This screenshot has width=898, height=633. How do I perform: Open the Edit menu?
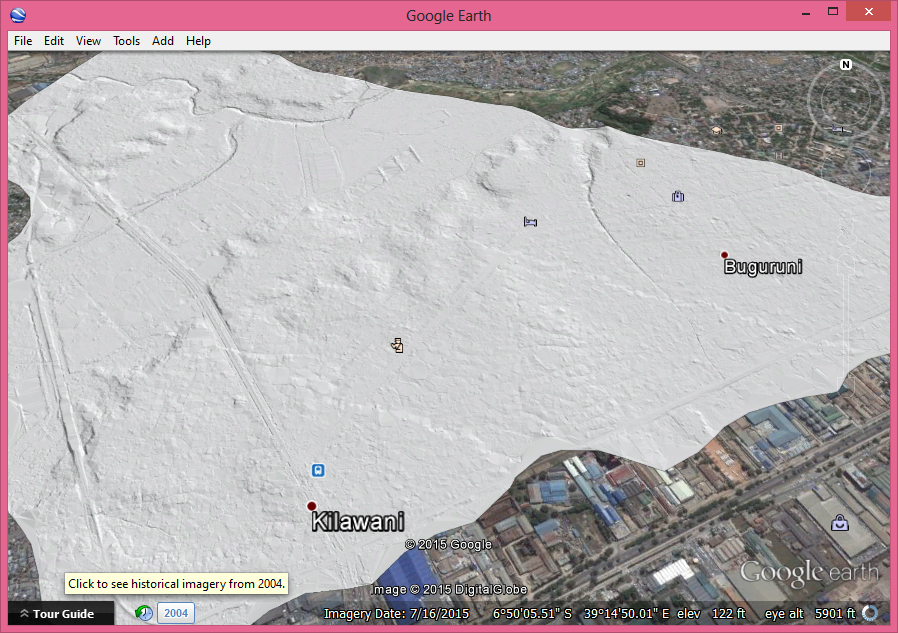coord(54,41)
